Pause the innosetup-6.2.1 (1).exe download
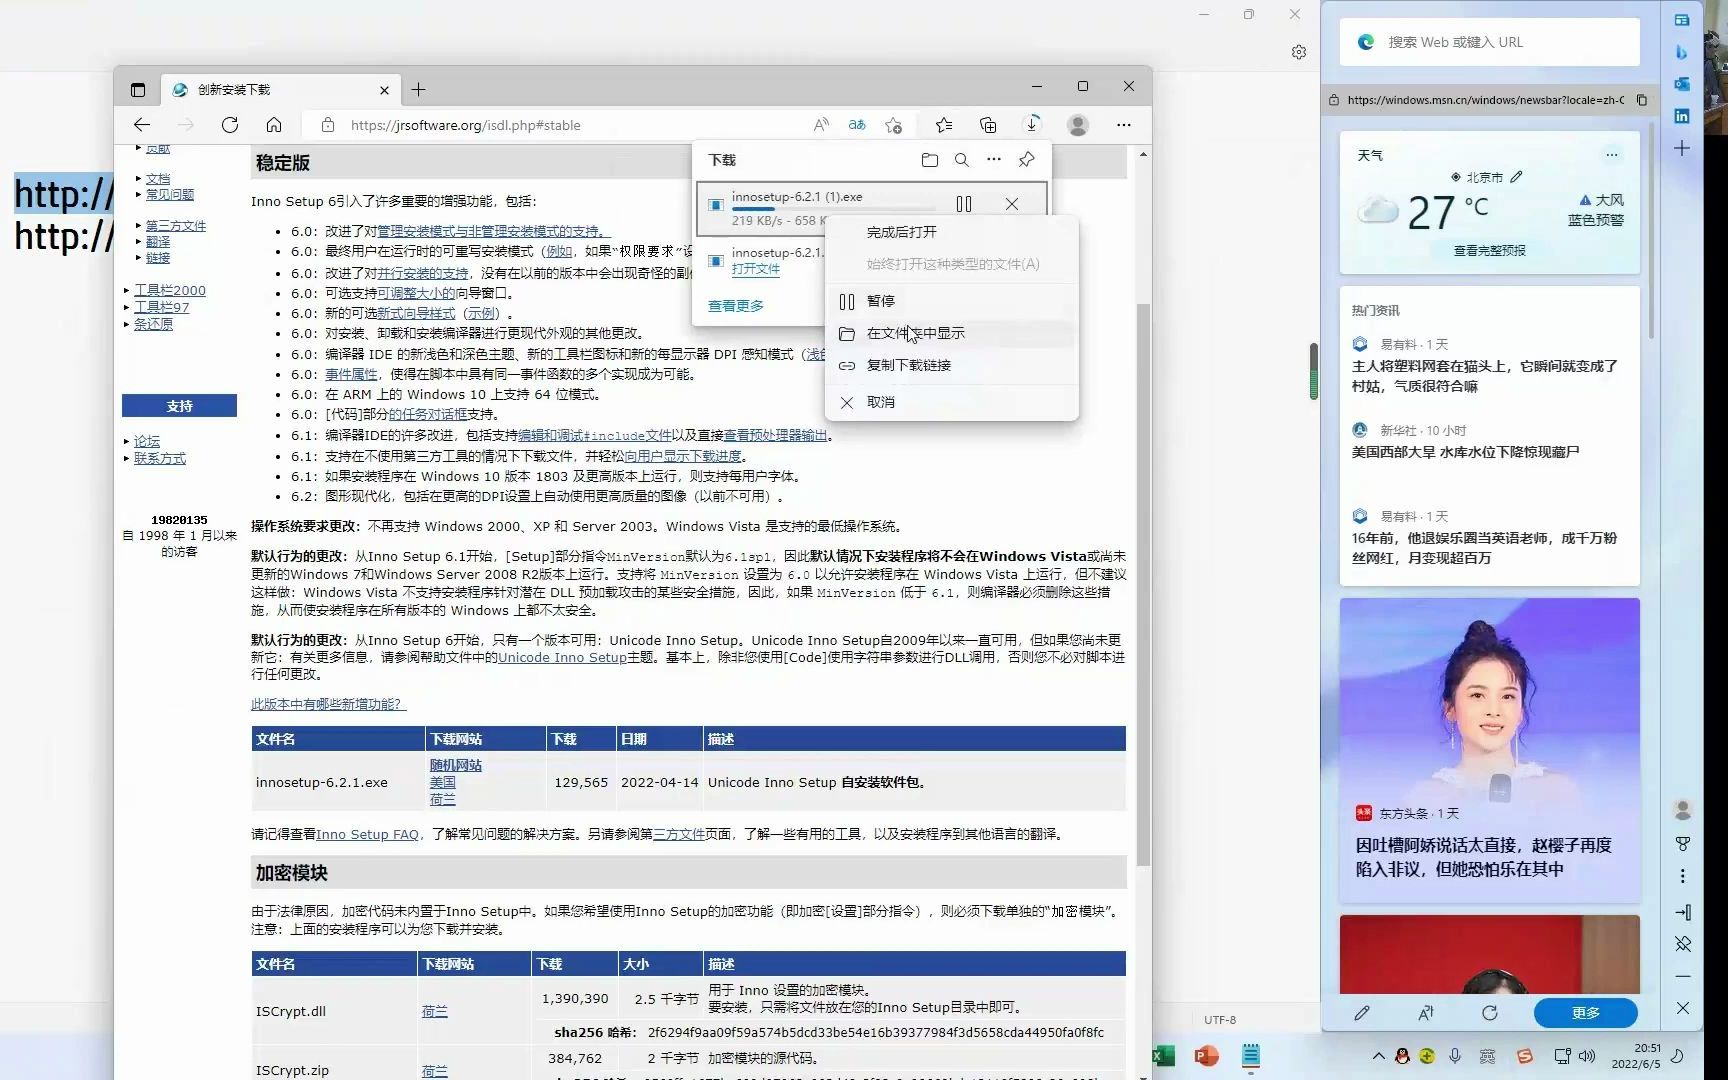The height and width of the screenshot is (1080, 1728). click(964, 204)
